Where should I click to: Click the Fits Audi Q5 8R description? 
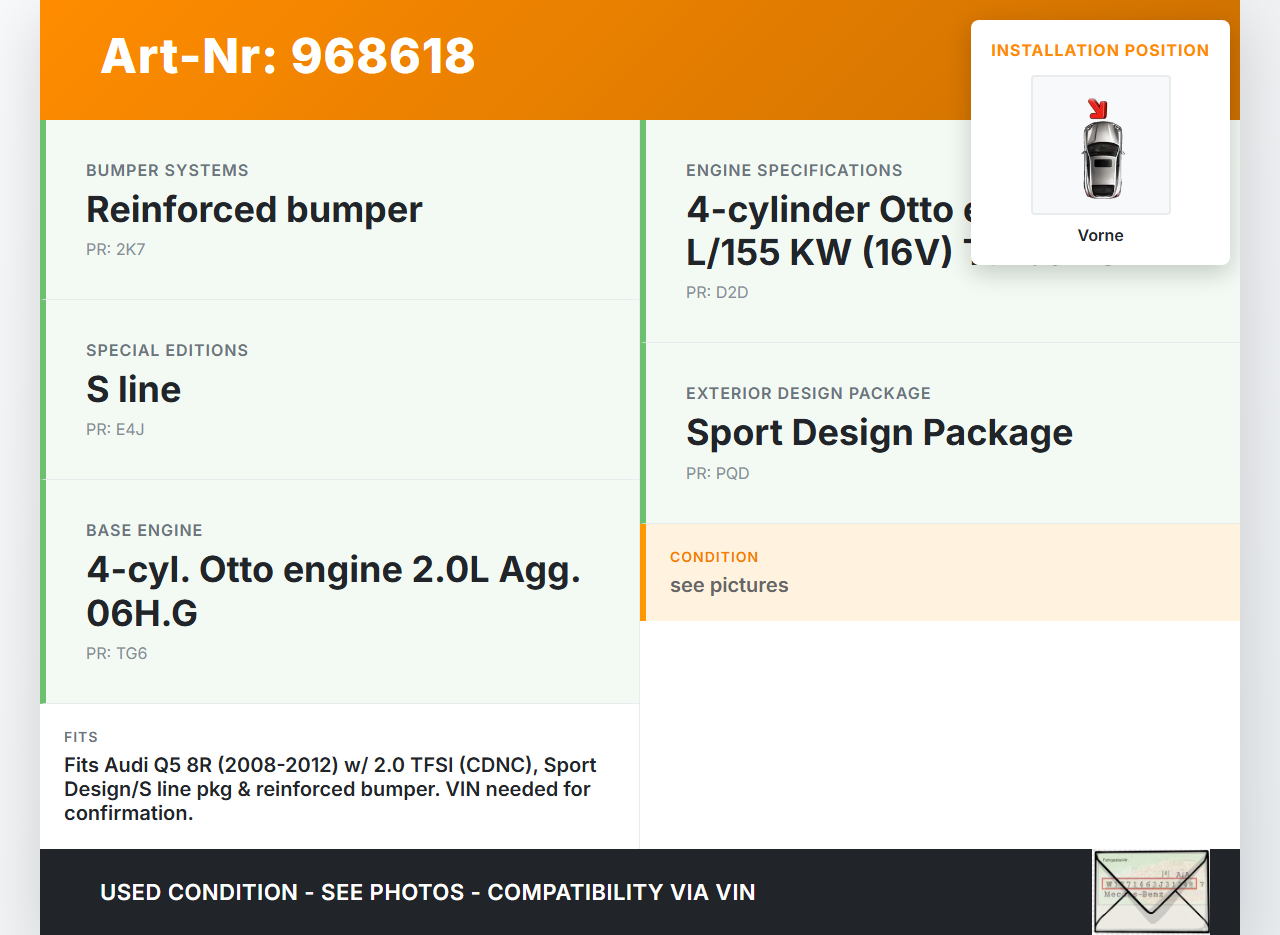(x=330, y=789)
